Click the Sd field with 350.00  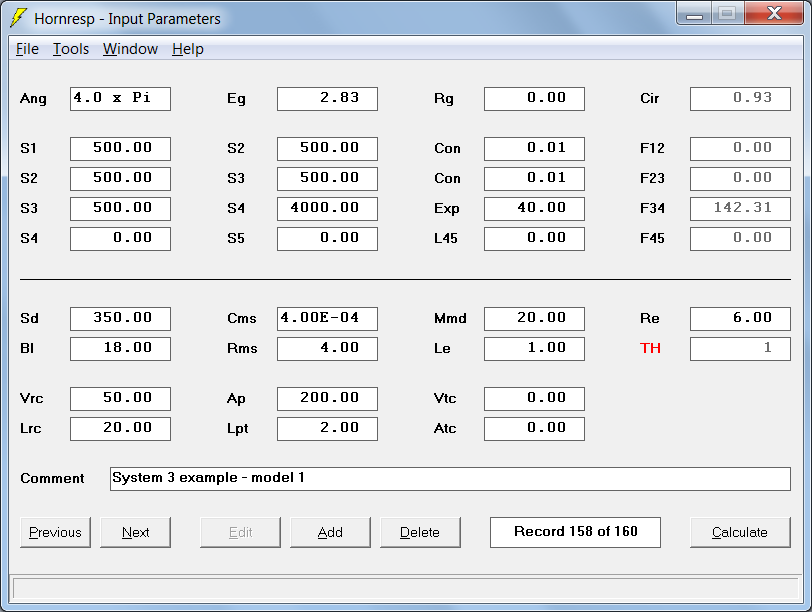click(120, 318)
